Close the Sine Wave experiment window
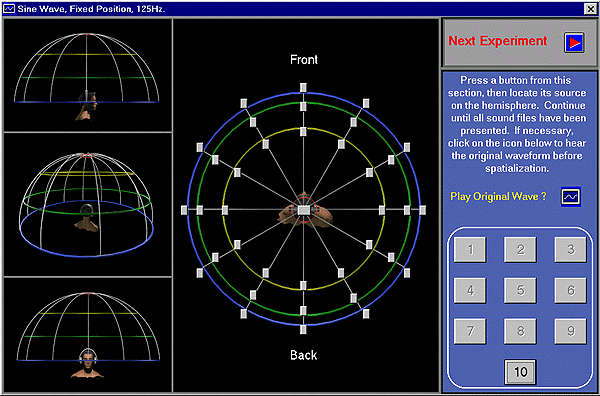This screenshot has width=600, height=396. pyautogui.click(x=590, y=9)
